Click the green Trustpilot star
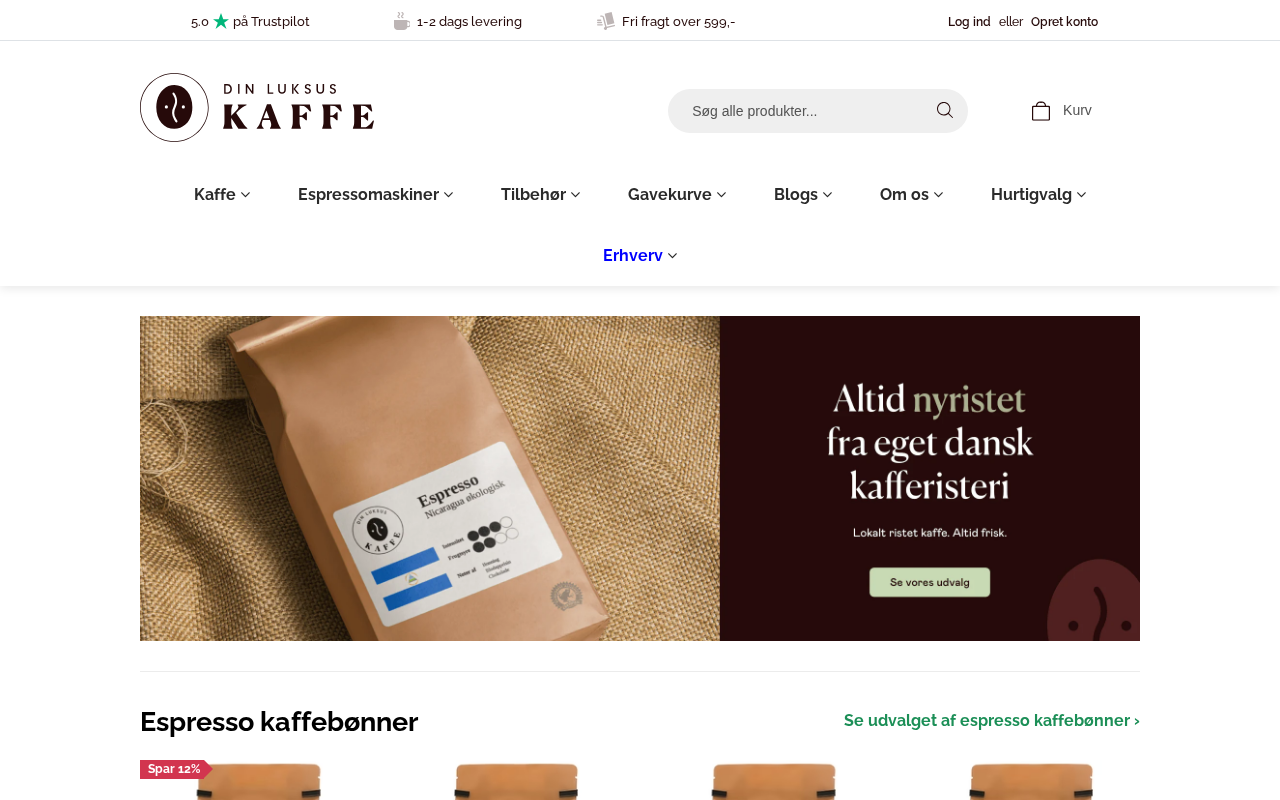The width and height of the screenshot is (1280, 800). (221, 21)
